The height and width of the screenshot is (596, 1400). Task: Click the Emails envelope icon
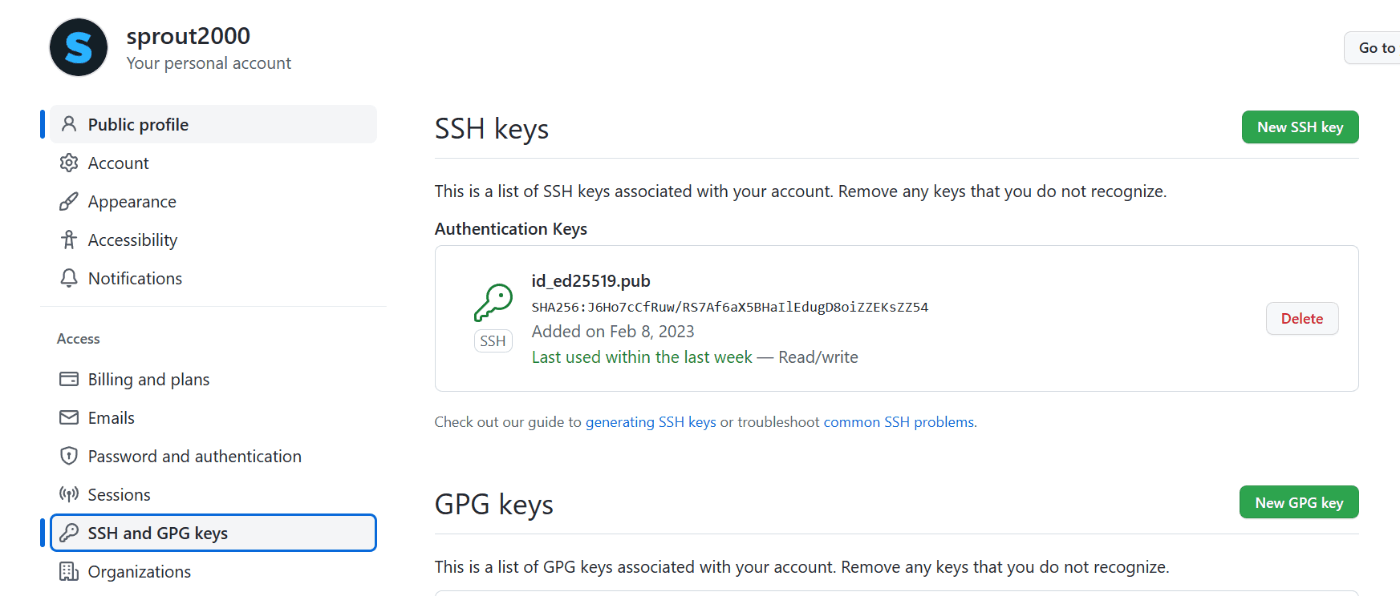[69, 418]
